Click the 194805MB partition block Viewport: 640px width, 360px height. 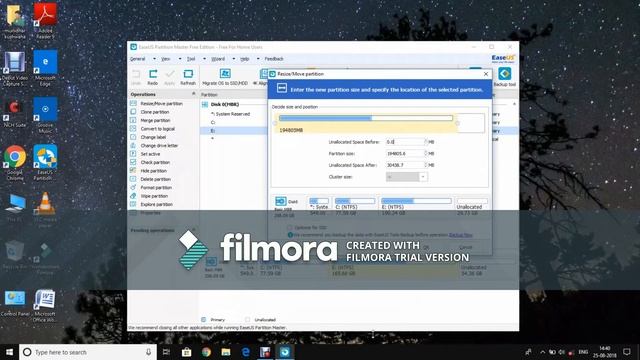[366, 123]
